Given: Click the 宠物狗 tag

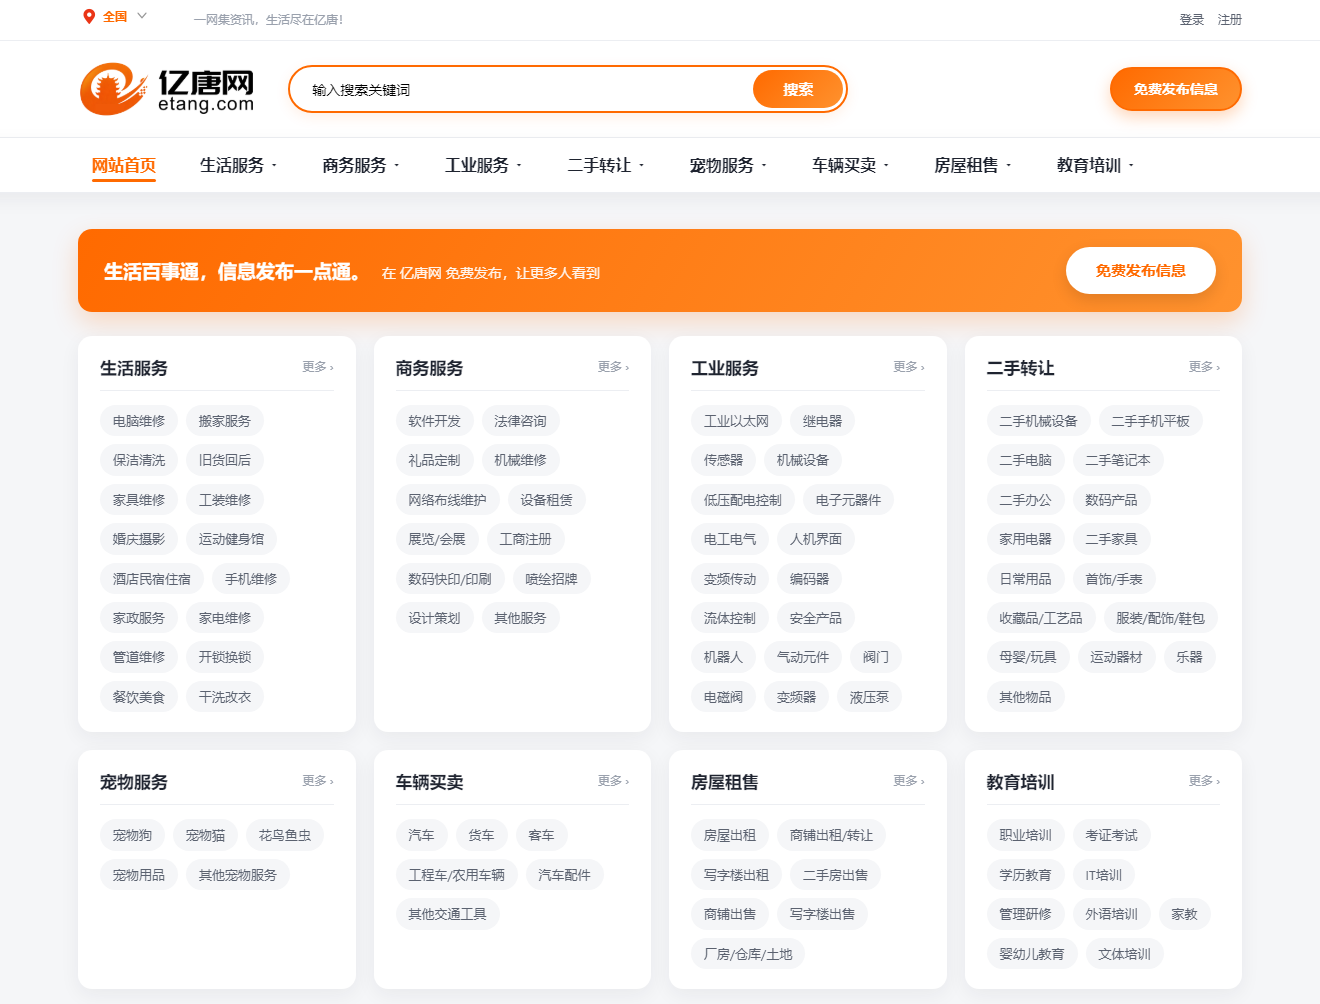Looking at the screenshot, I should coord(133,835).
